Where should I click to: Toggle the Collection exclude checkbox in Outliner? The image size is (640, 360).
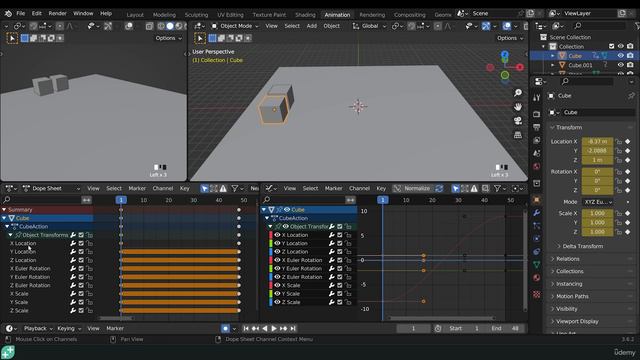pos(611,46)
